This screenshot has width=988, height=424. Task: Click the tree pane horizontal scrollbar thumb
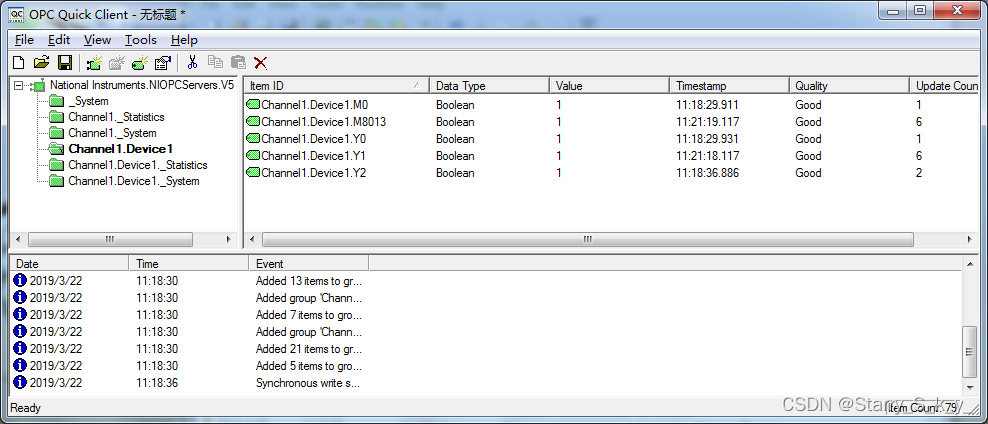point(110,239)
